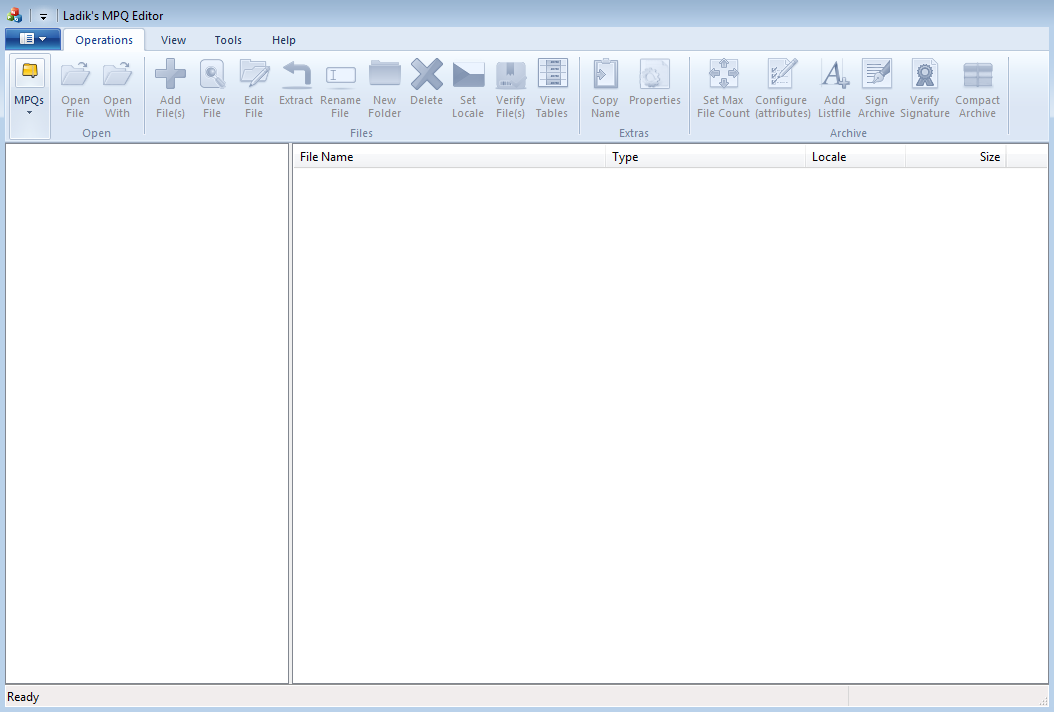
Task: Expand the quick access toolbar customize arrow
Action: tap(43, 16)
